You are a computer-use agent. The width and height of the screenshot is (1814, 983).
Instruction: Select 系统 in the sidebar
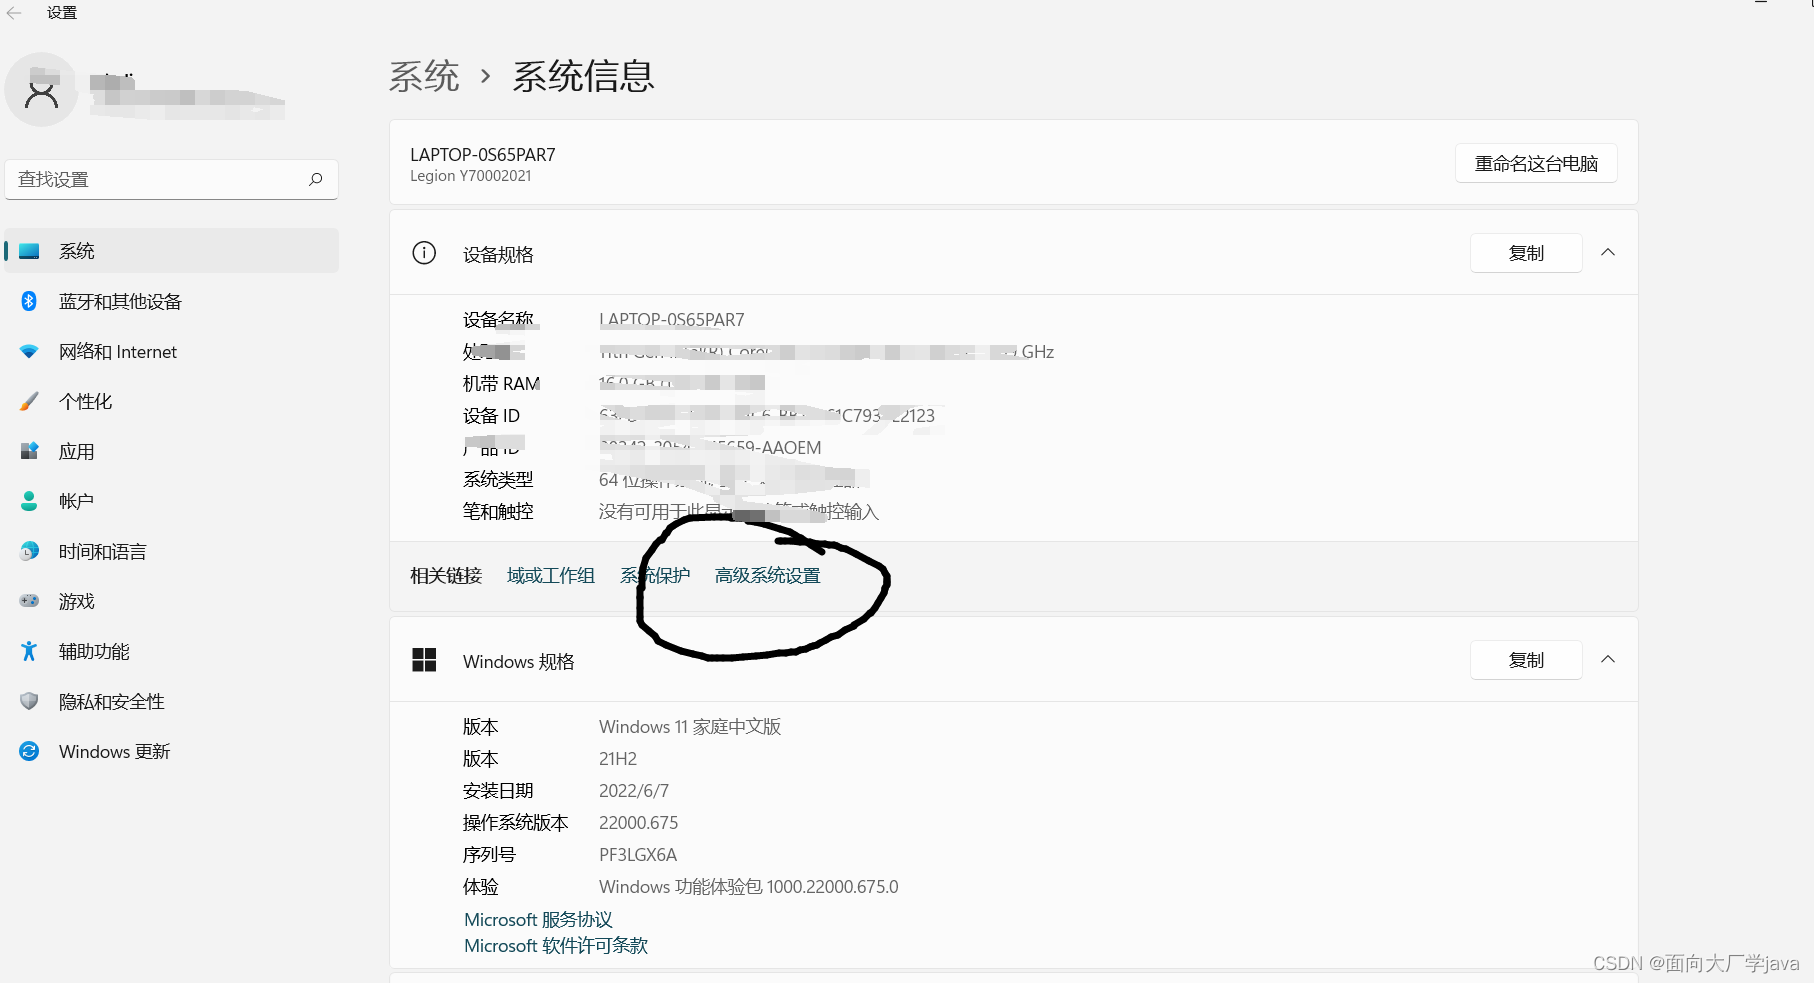pos(172,251)
